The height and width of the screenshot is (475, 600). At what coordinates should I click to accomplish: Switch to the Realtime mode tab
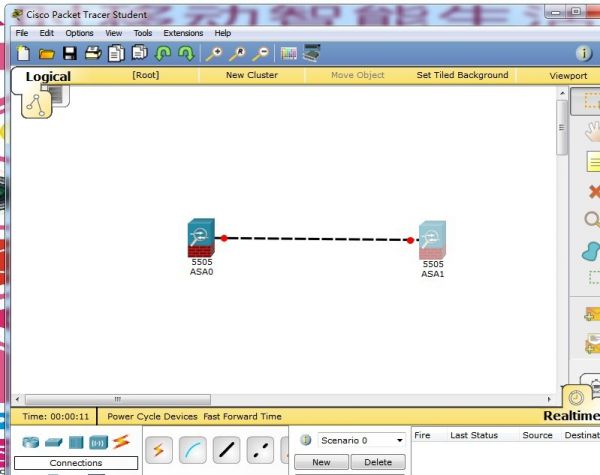[571, 416]
